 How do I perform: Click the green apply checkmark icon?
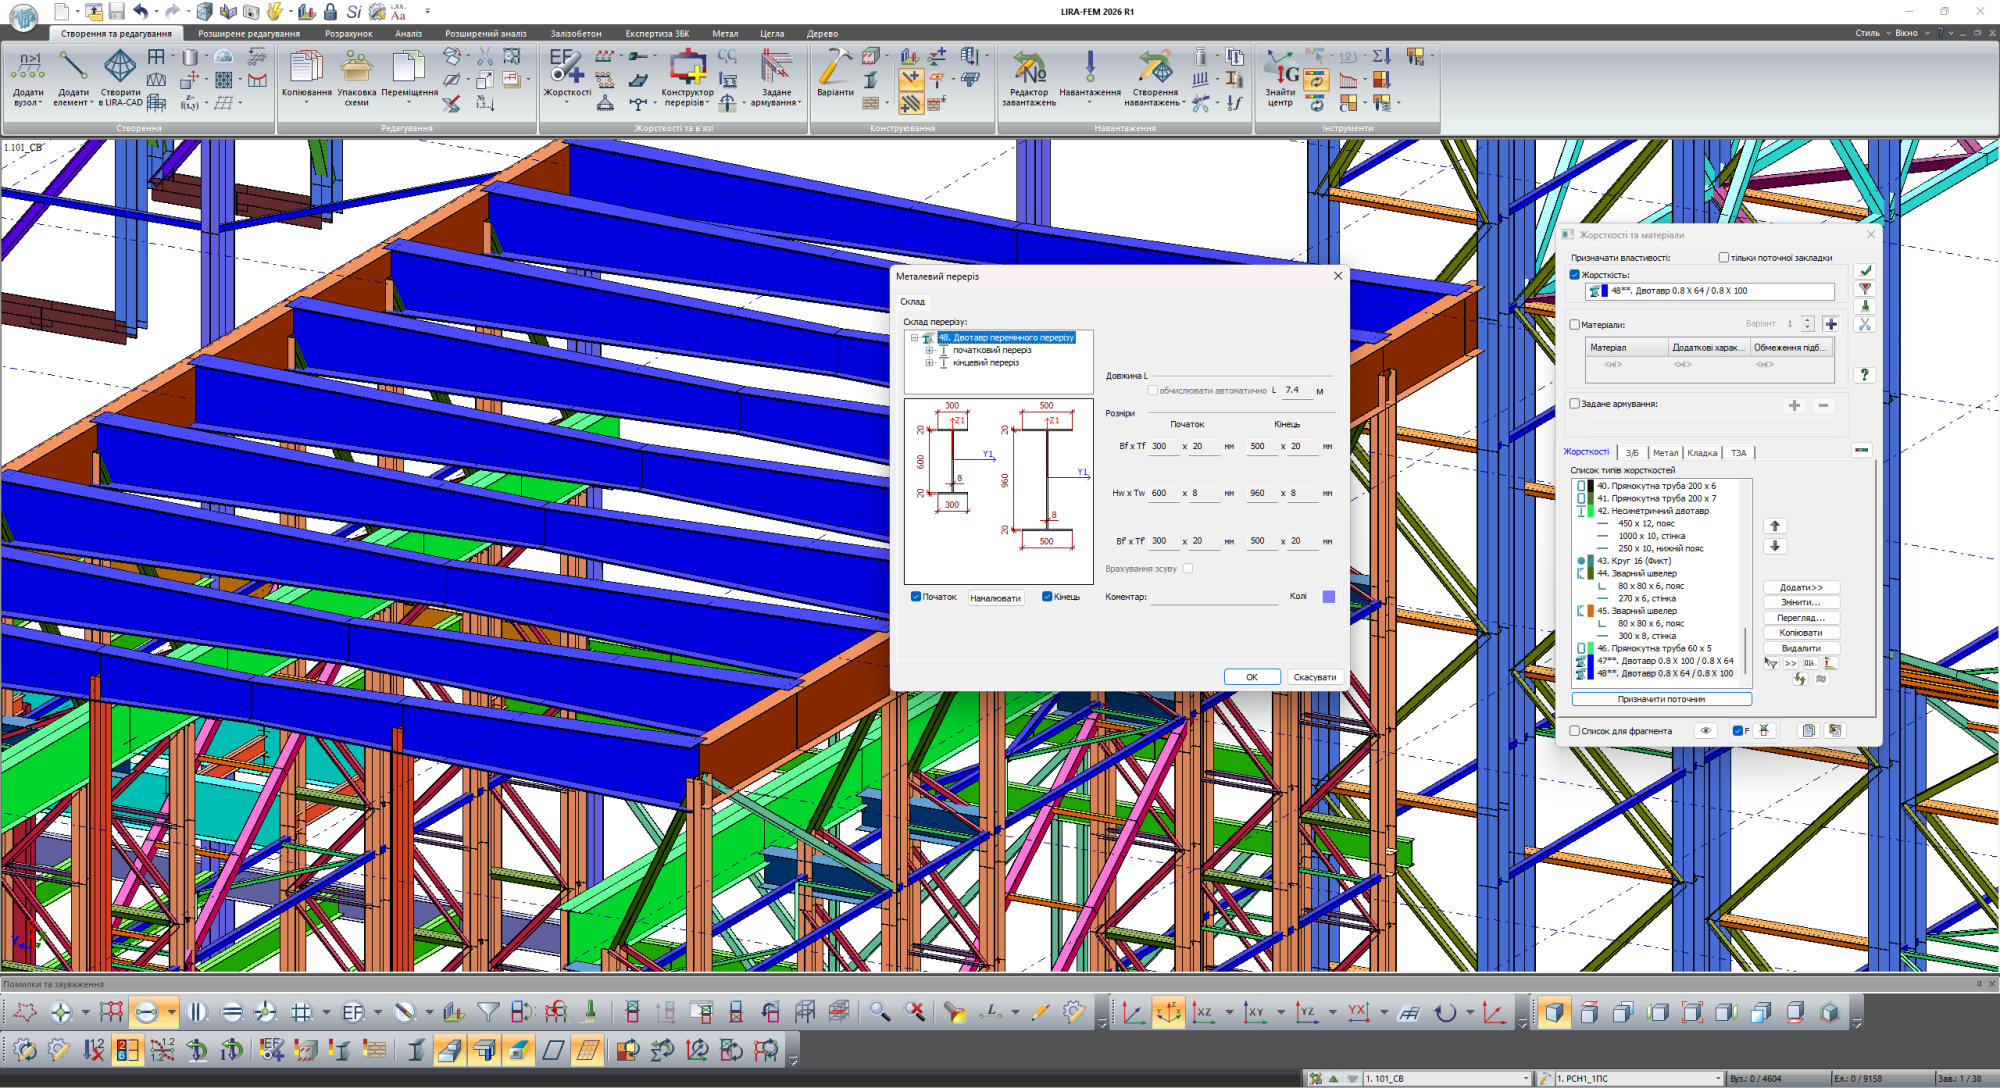[x=1865, y=271]
